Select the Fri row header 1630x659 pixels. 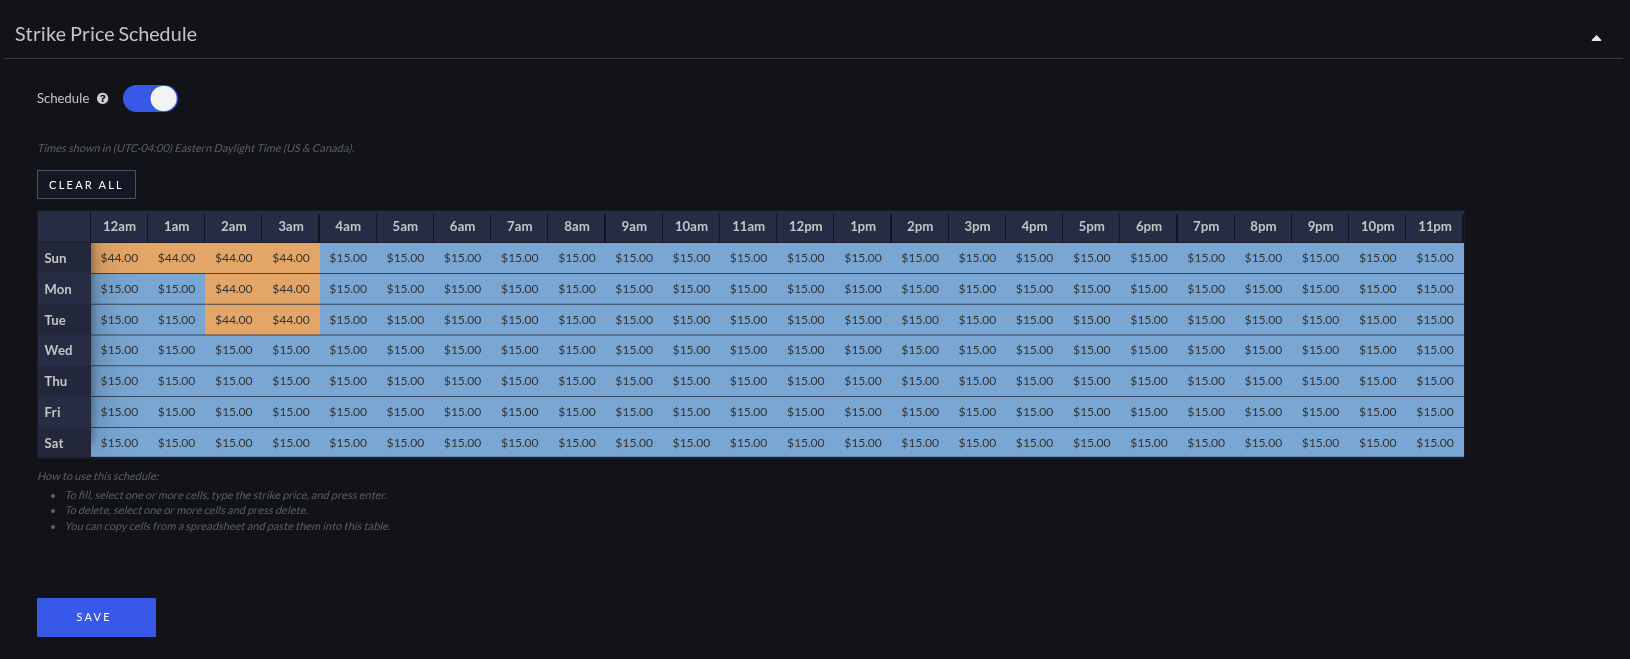click(x=64, y=412)
